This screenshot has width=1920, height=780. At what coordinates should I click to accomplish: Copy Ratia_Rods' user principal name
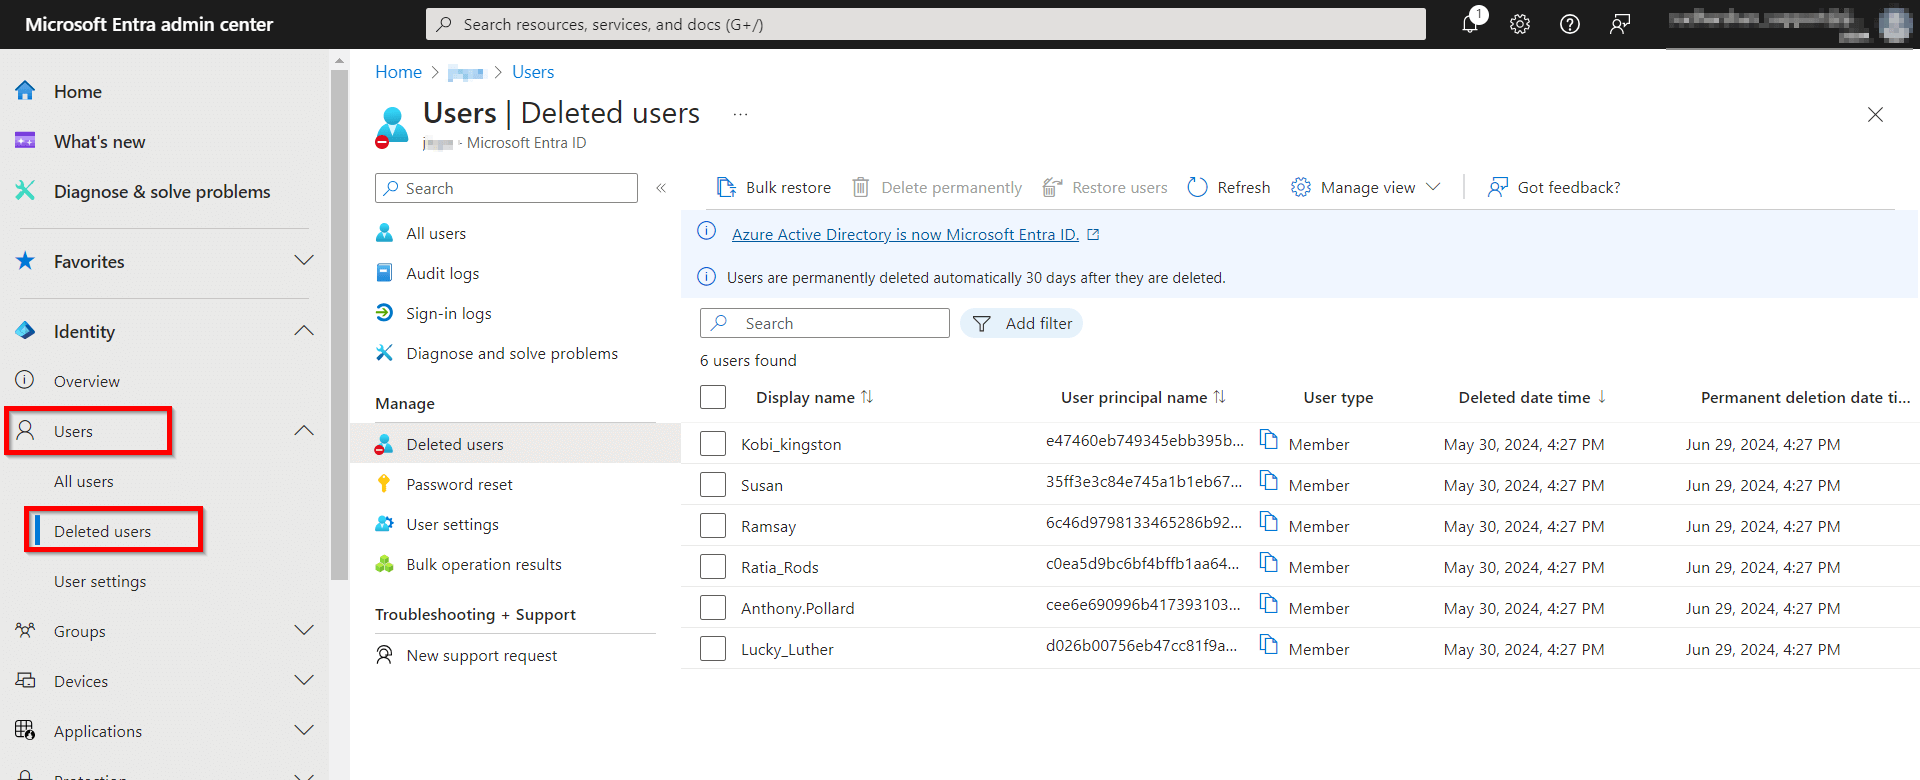tap(1268, 562)
